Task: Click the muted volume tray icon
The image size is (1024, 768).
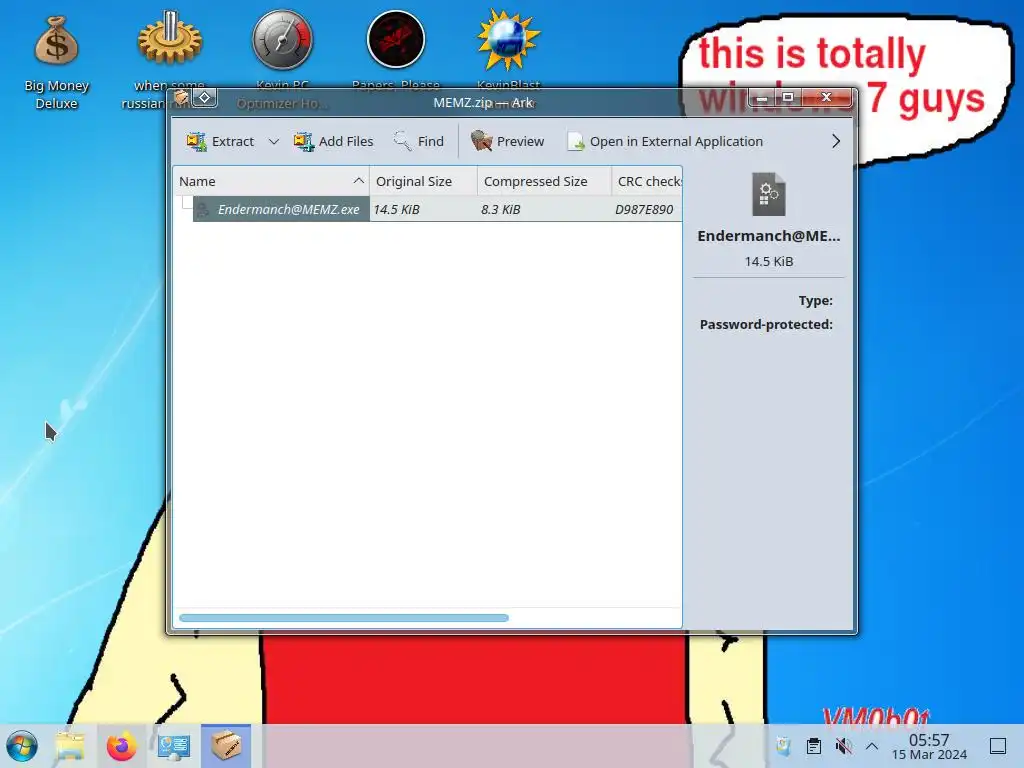Action: (x=844, y=746)
